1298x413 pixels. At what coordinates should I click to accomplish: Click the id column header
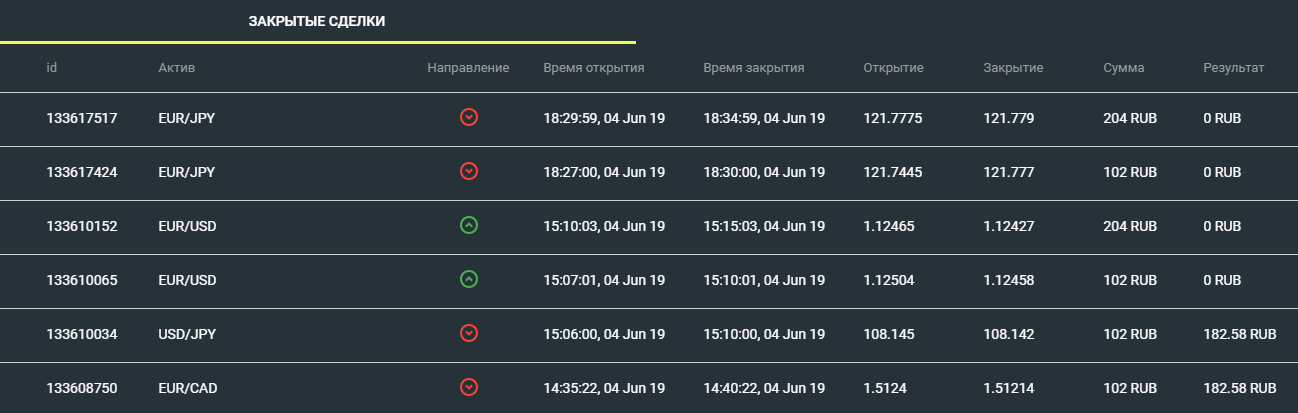coord(51,68)
